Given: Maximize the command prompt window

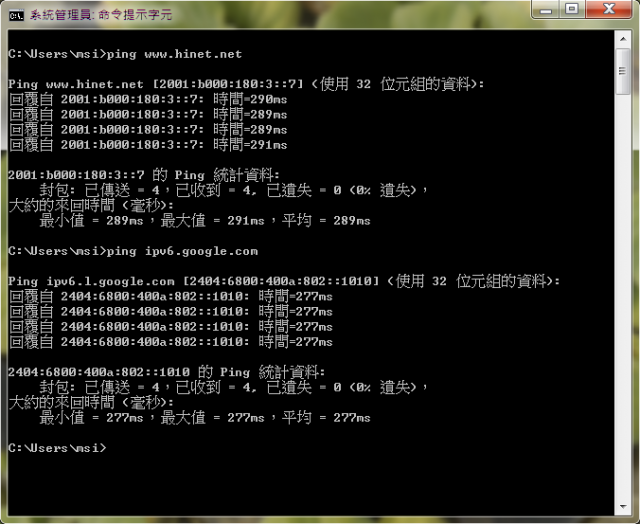Looking at the screenshot, I should click(x=572, y=9).
